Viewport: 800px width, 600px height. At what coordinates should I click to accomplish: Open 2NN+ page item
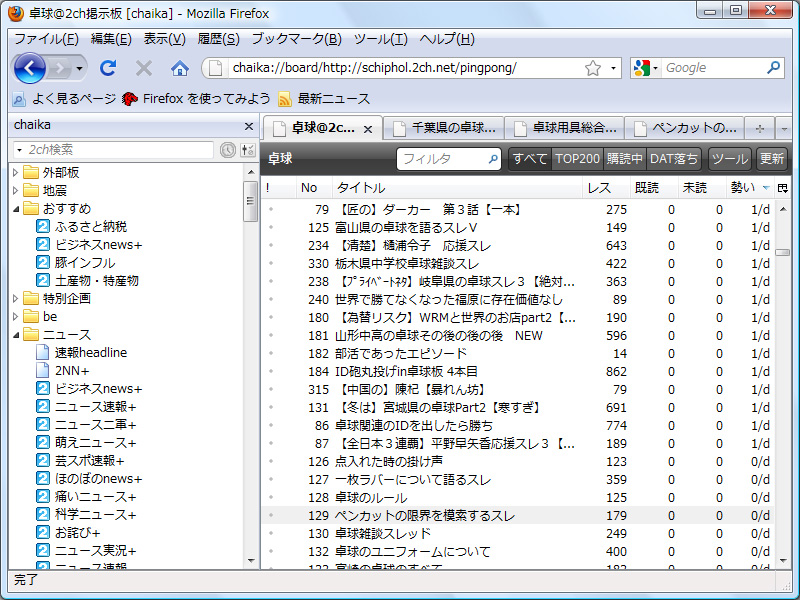pos(63,371)
